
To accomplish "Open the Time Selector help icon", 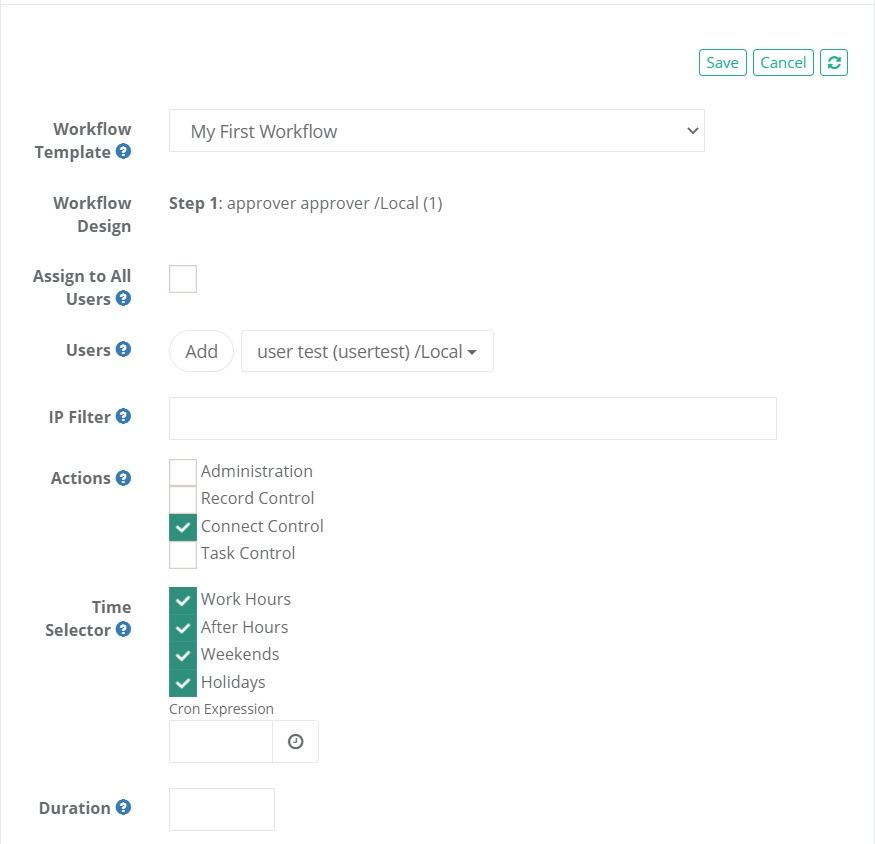I will pos(123,631).
